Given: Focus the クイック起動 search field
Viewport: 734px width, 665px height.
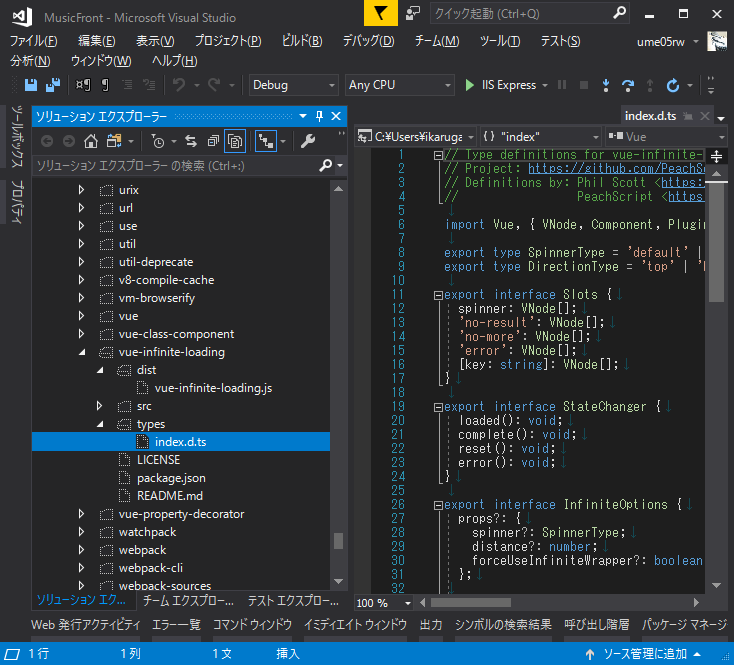Looking at the screenshot, I should (x=522, y=14).
